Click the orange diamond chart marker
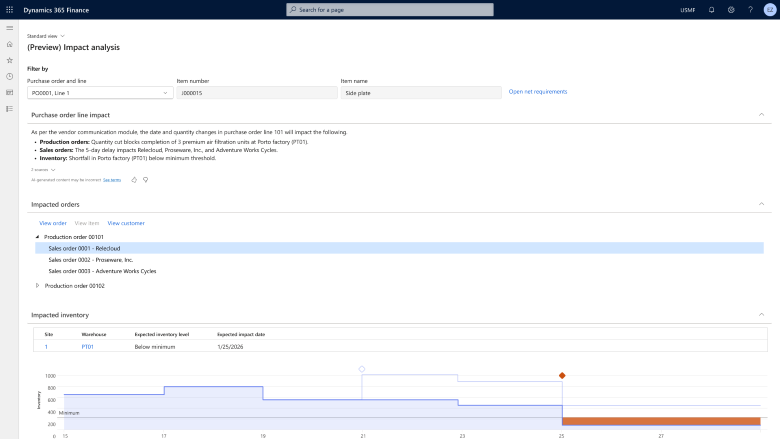The width and height of the screenshot is (780, 439). [562, 375]
